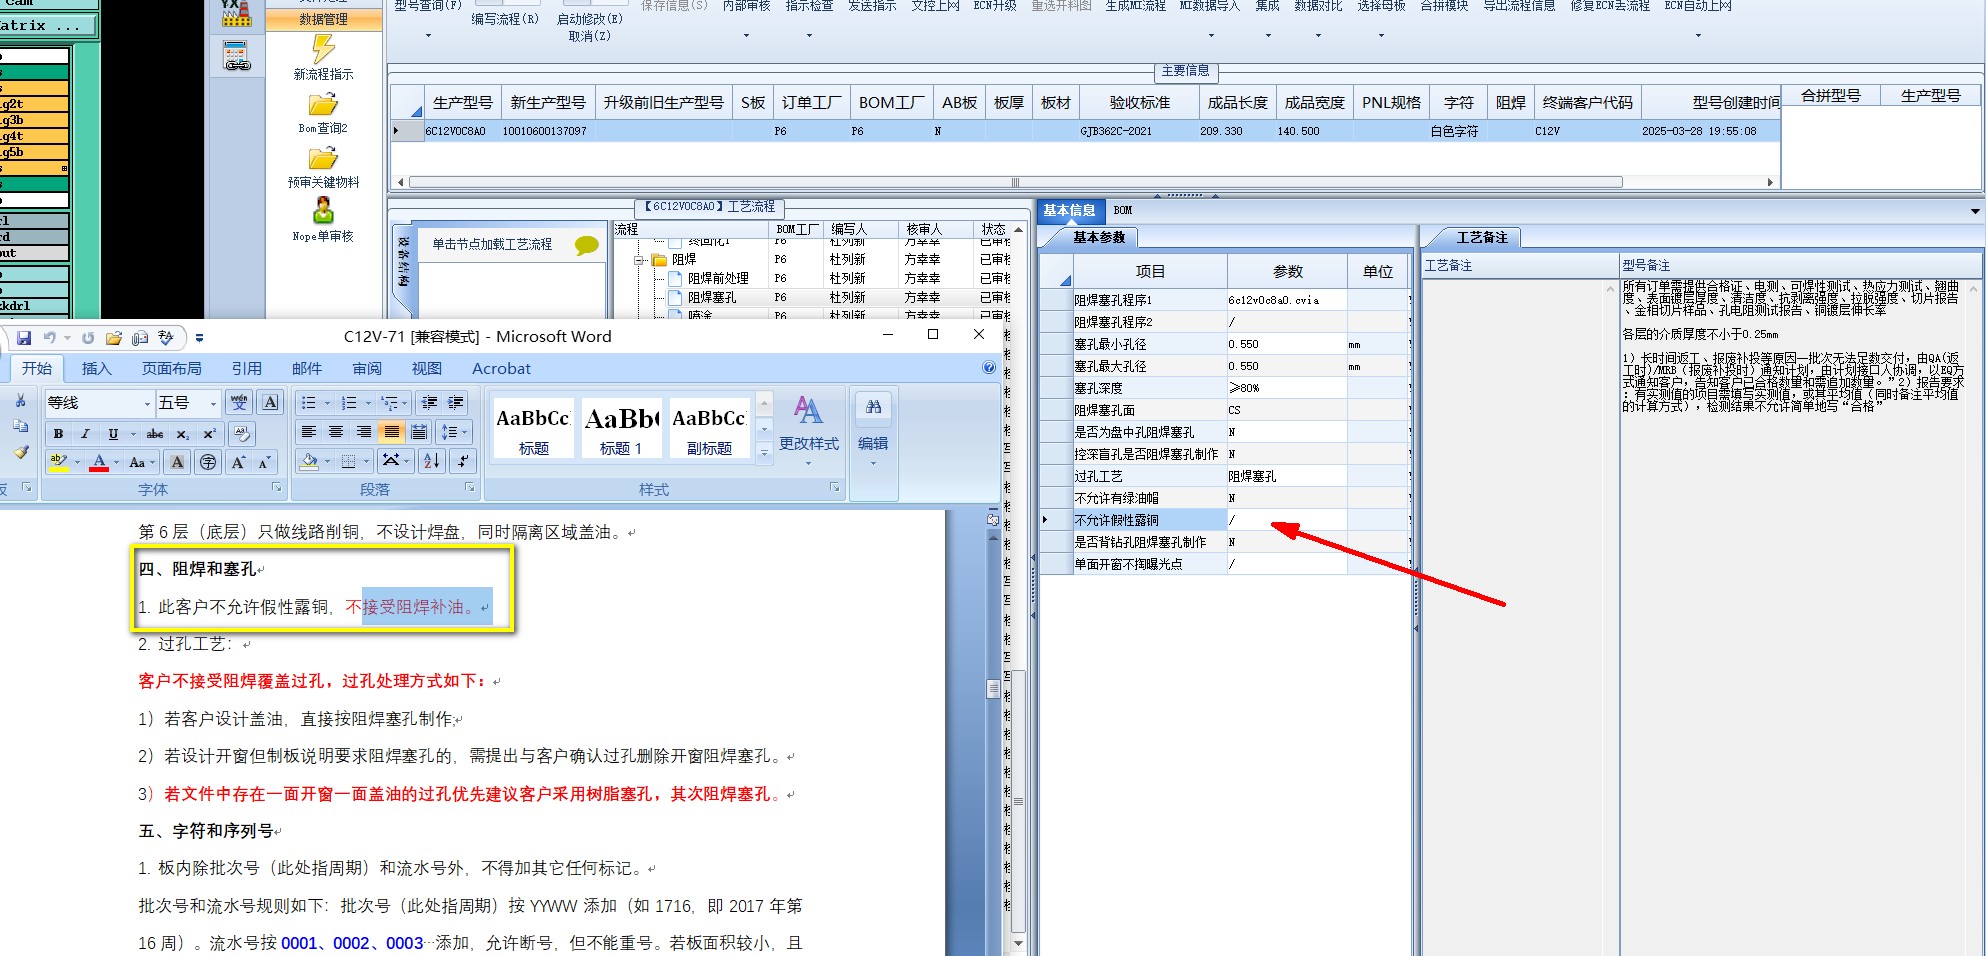Insert enclosed character (字 in circle)
The image size is (1986, 956).
(x=208, y=462)
